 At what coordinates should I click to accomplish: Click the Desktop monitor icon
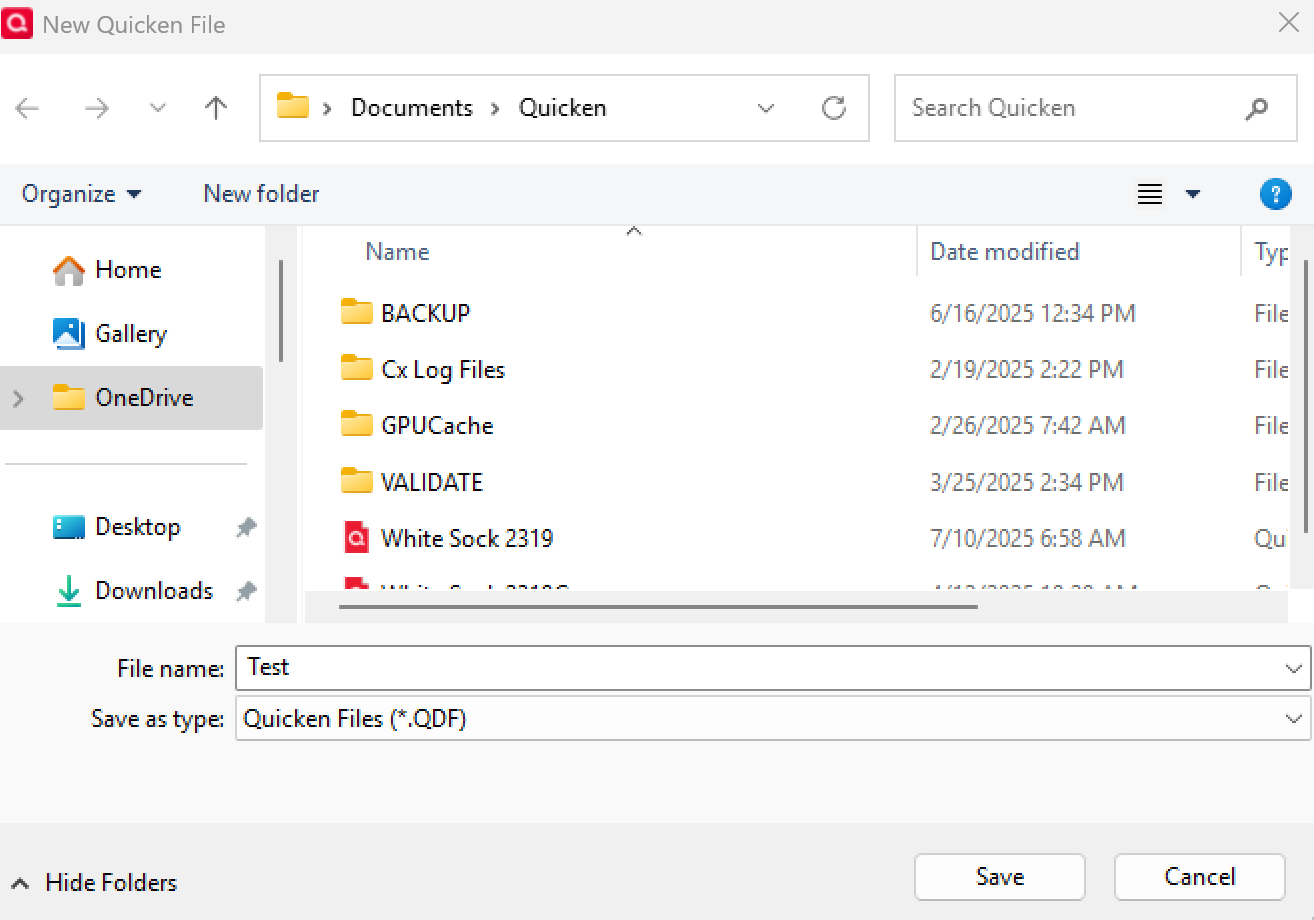69,527
